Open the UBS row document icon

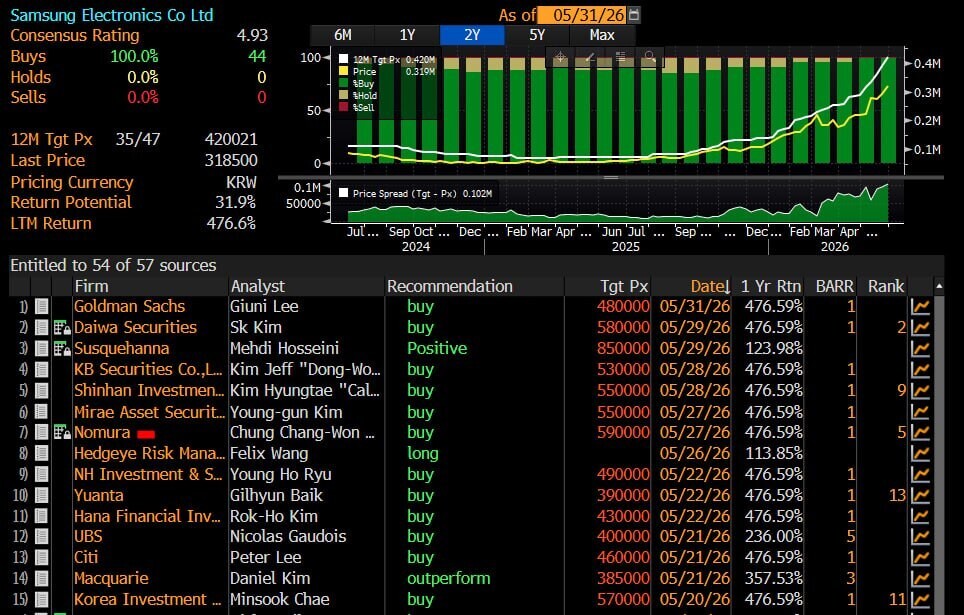tap(41, 536)
